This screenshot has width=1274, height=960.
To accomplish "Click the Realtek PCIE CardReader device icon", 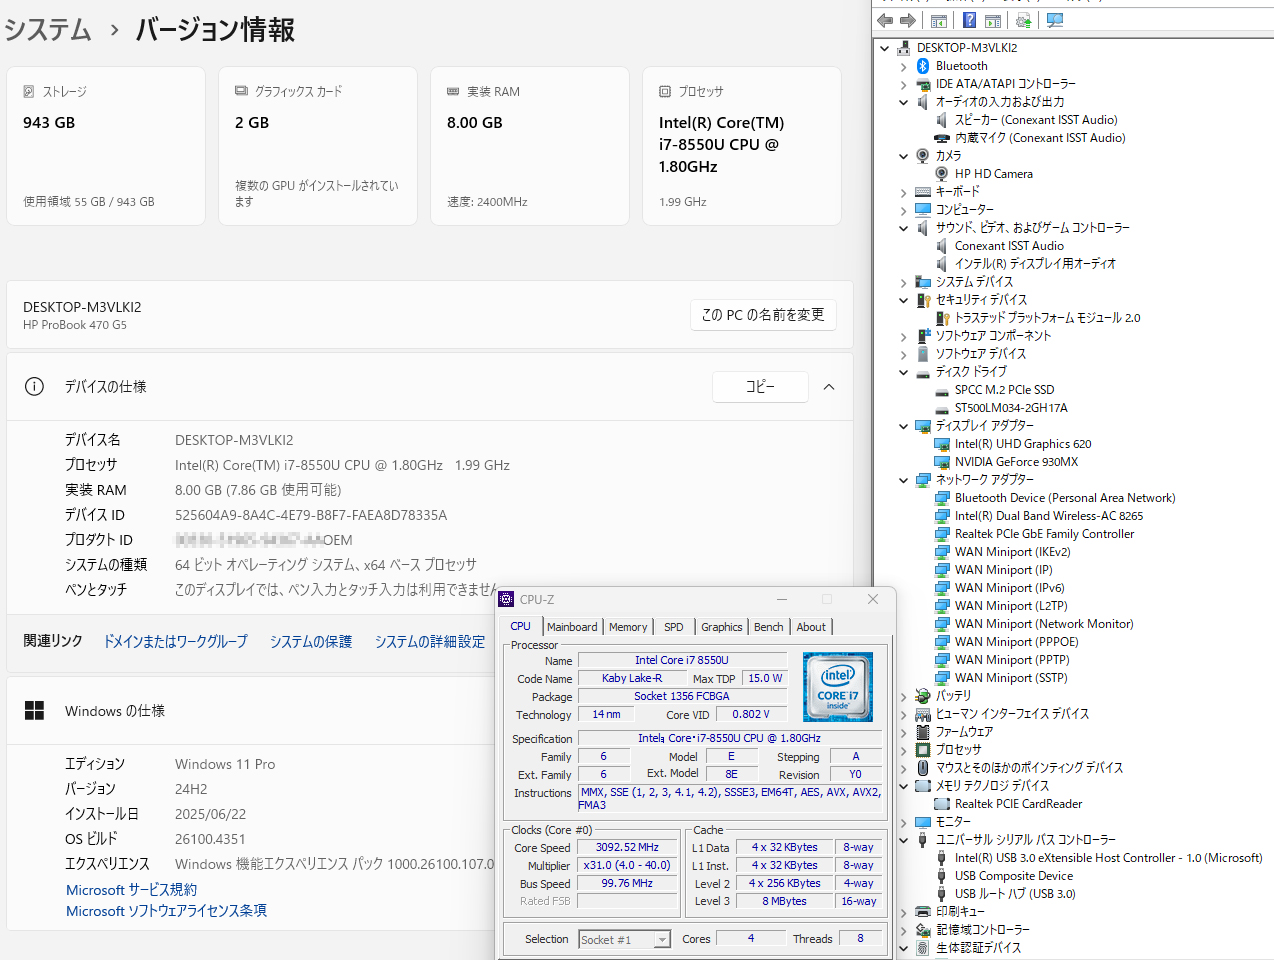I will pos(942,804).
